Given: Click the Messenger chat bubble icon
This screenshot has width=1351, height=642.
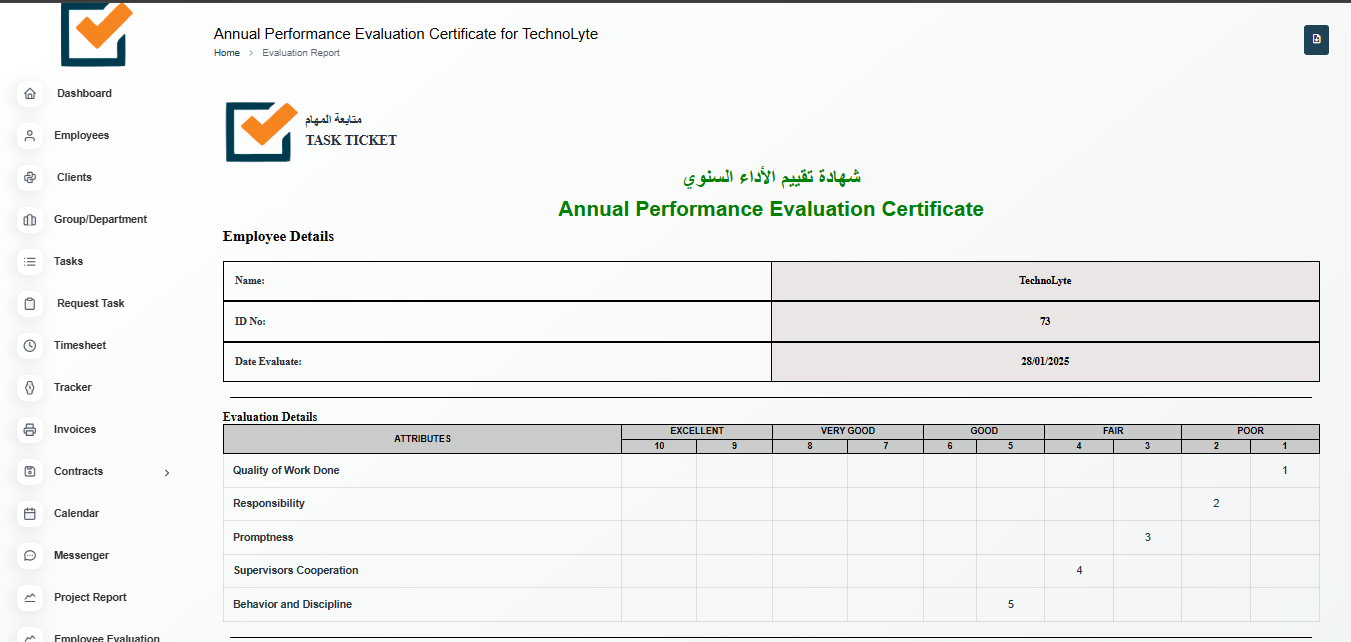Looking at the screenshot, I should (30, 556).
